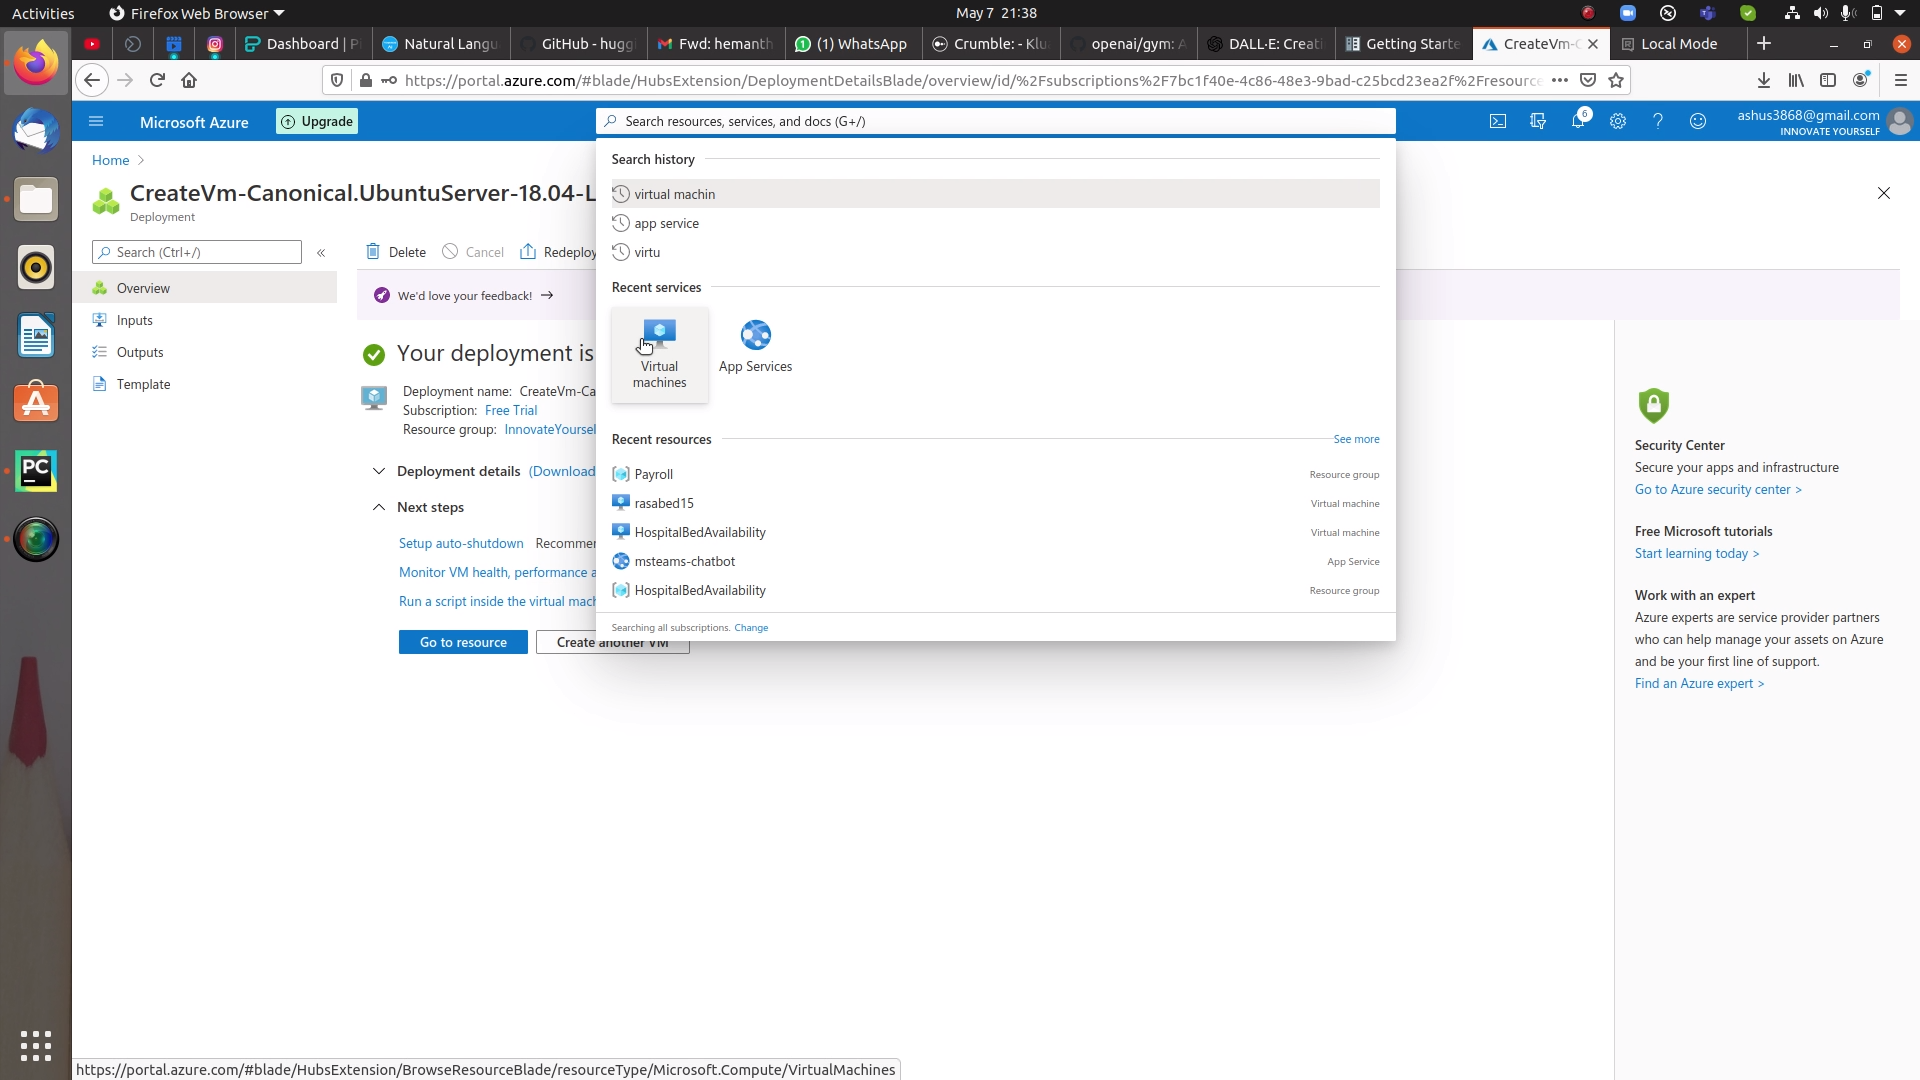Launch PyCharm from the dock
The width and height of the screenshot is (1920, 1080).
click(36, 471)
